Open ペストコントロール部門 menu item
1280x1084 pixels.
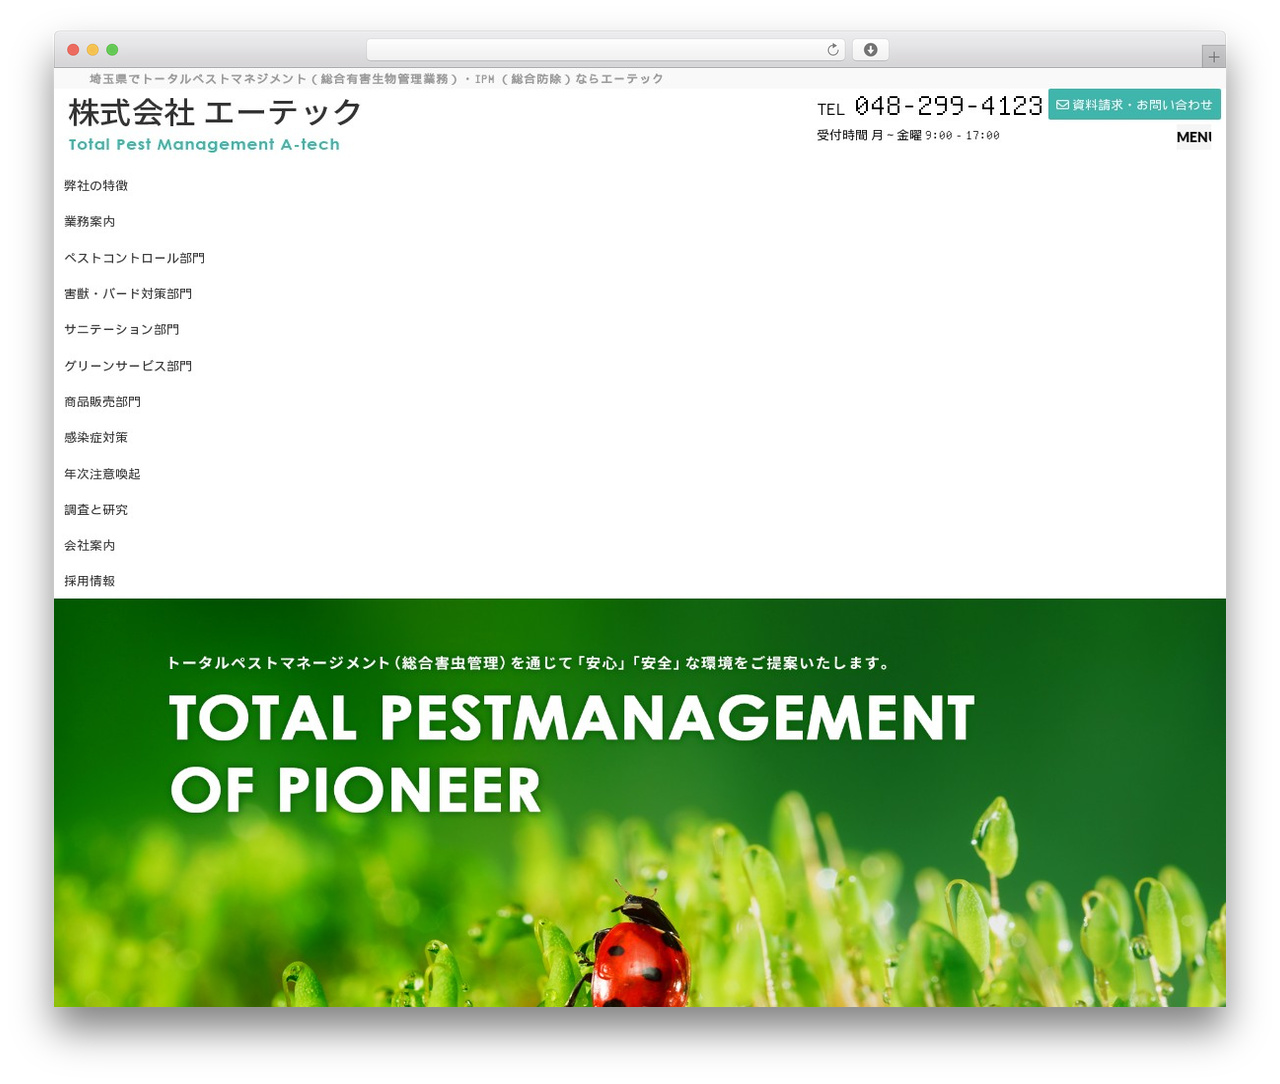pyautogui.click(x=134, y=258)
